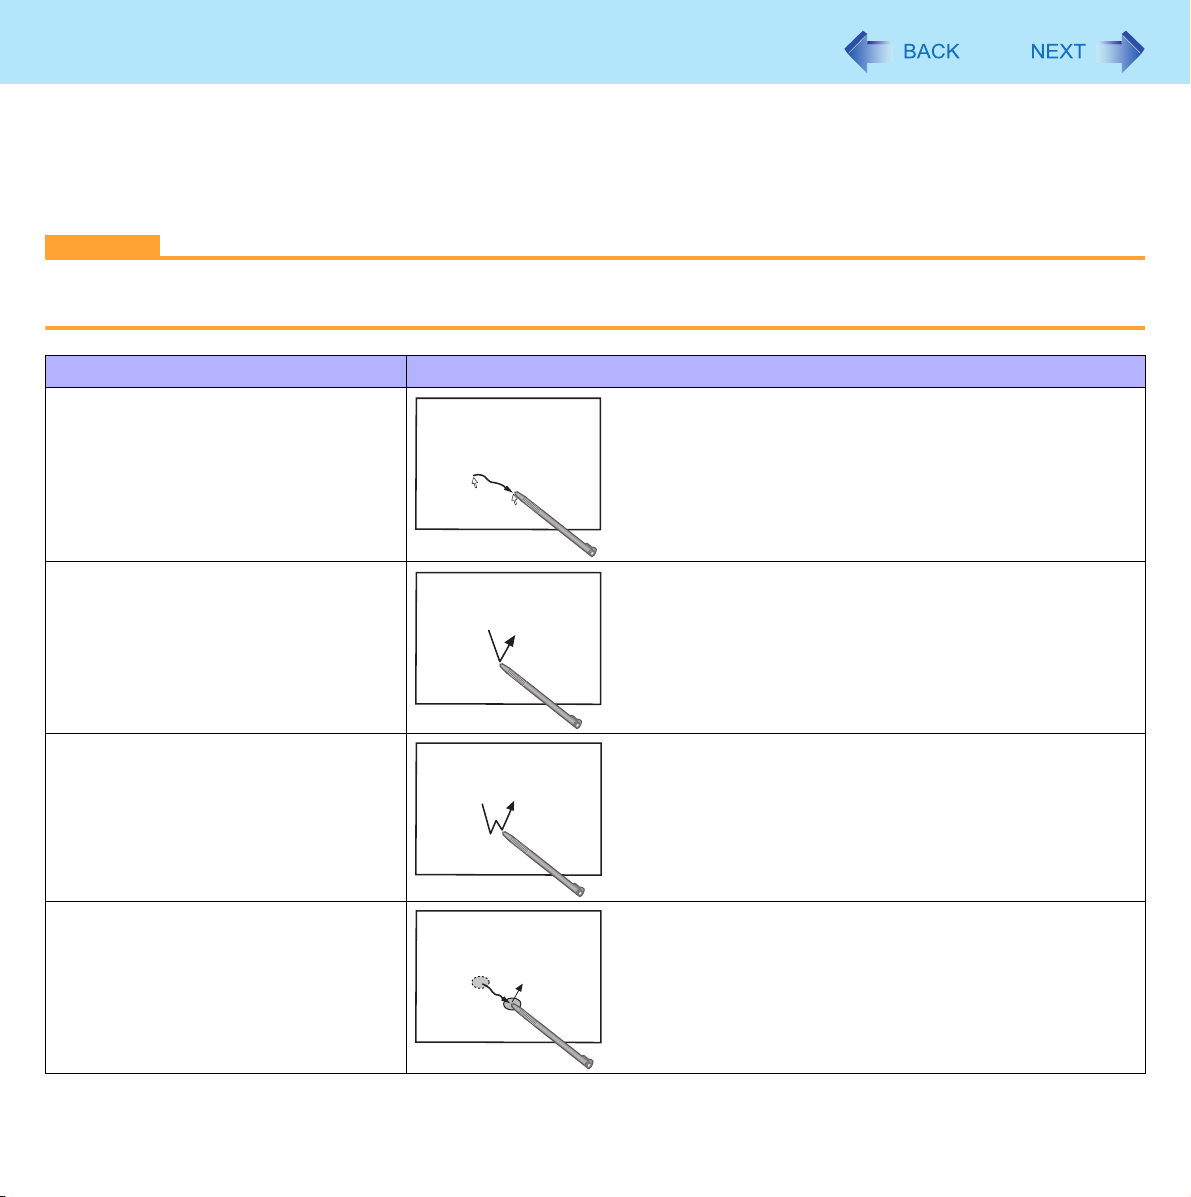Click the arrowhead in the single-tap illustration

[510, 641]
